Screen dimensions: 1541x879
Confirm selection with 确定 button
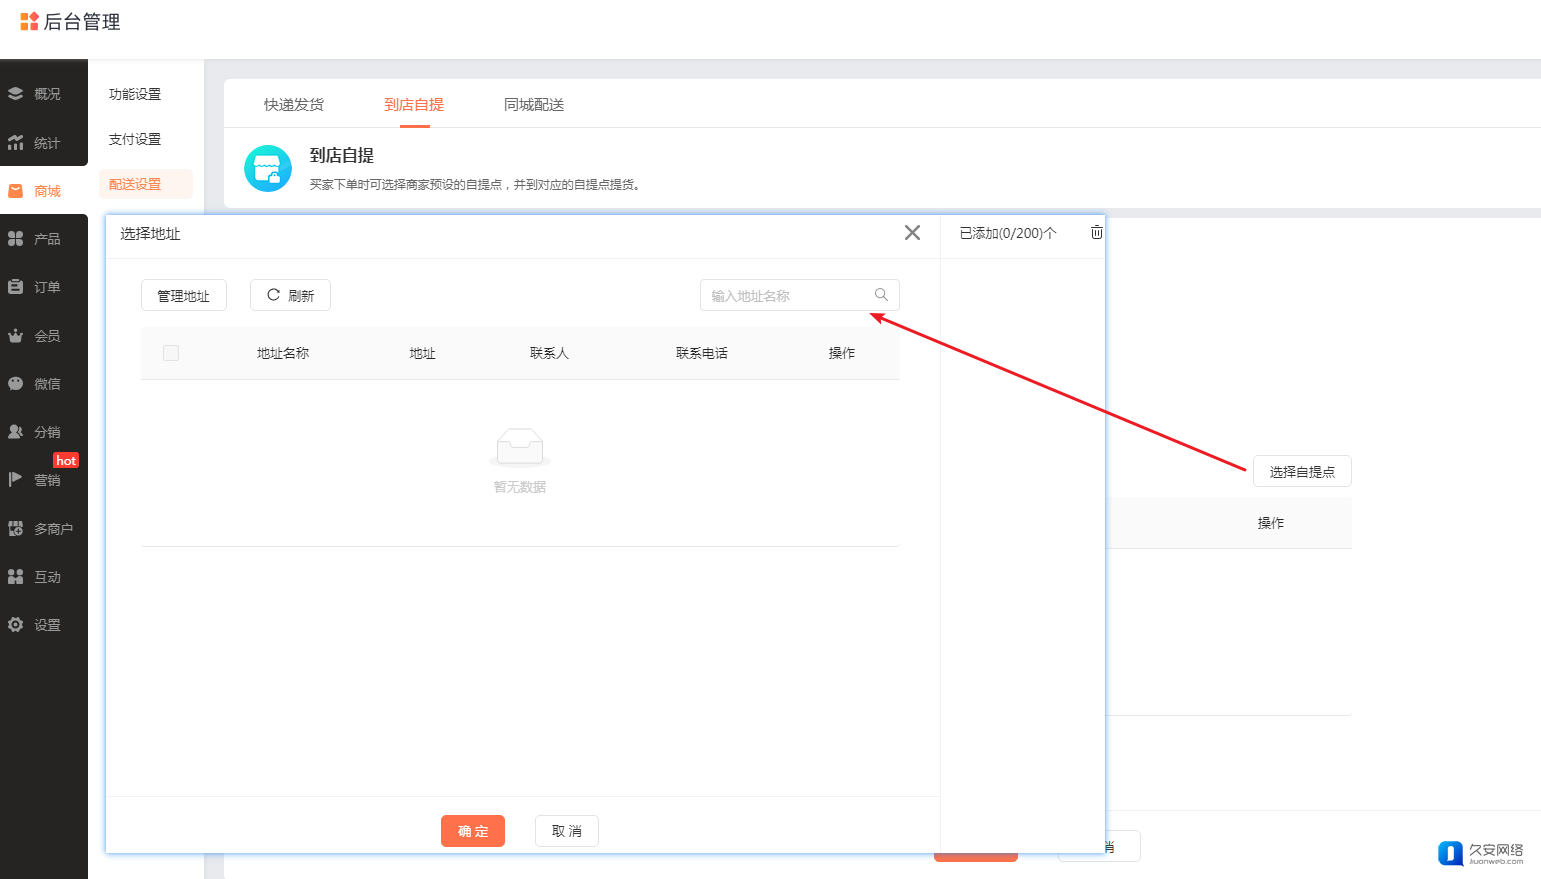473,831
